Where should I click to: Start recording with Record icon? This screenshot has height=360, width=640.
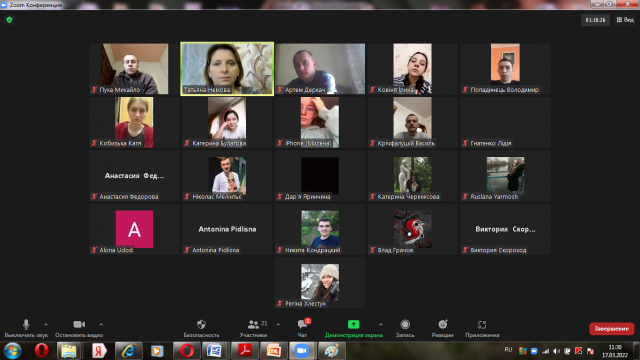pyautogui.click(x=405, y=328)
